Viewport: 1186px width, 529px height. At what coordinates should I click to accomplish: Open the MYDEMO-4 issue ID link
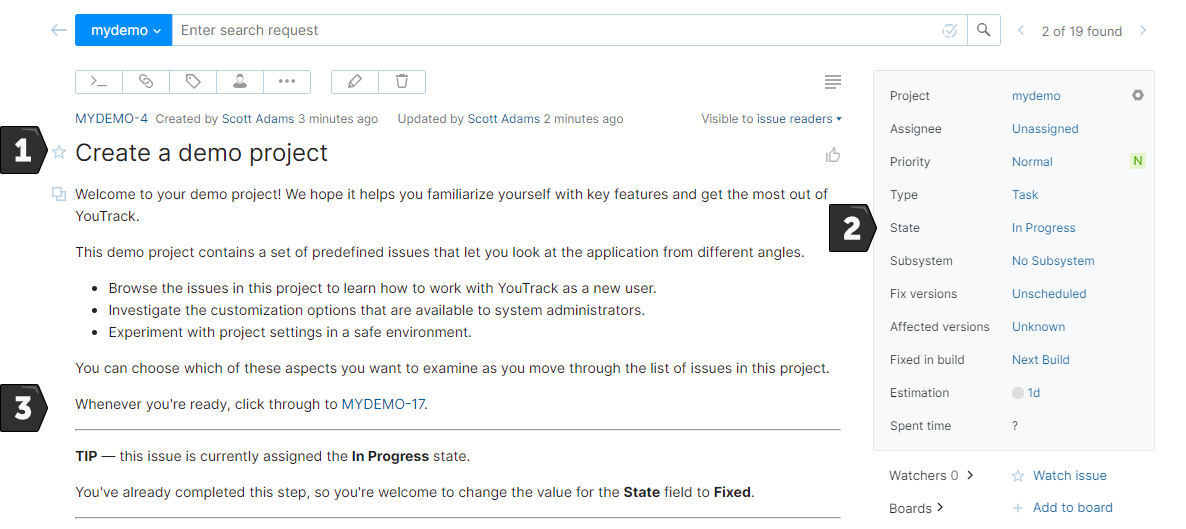(111, 119)
